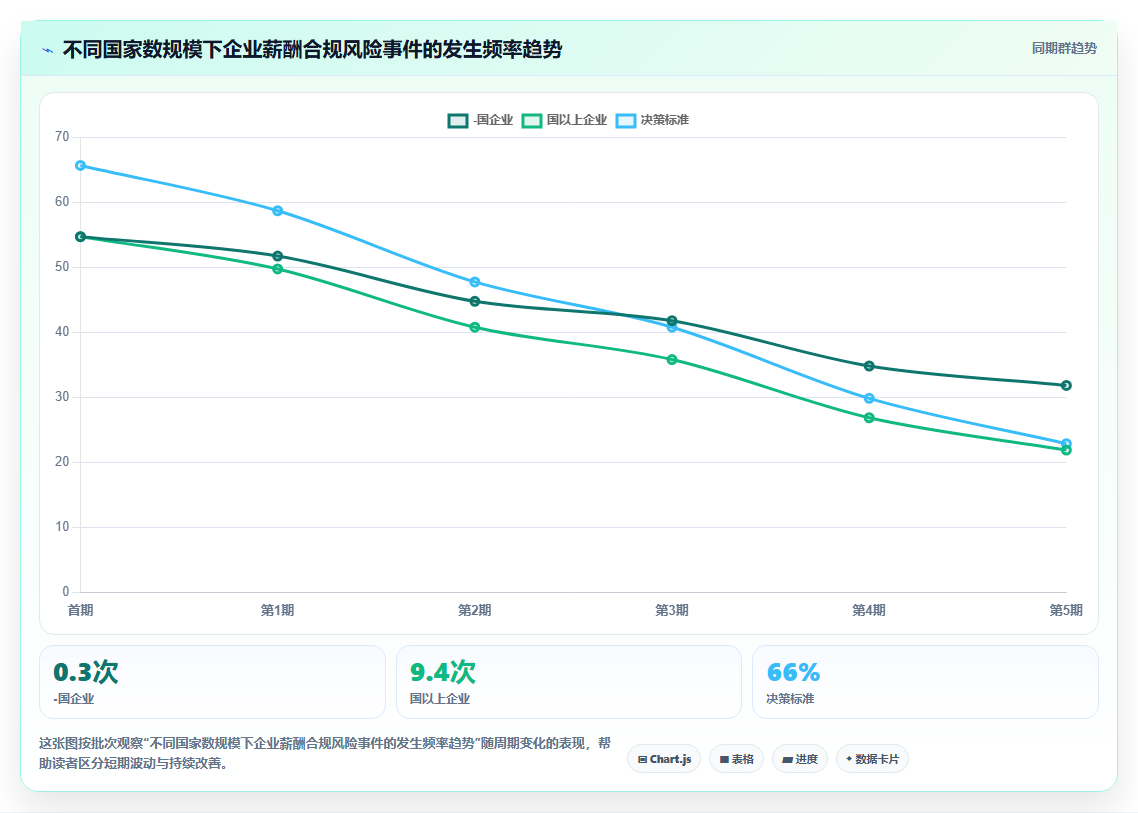Select the 决策标准 data point at 第1期
The image size is (1138, 813).
[277, 211]
